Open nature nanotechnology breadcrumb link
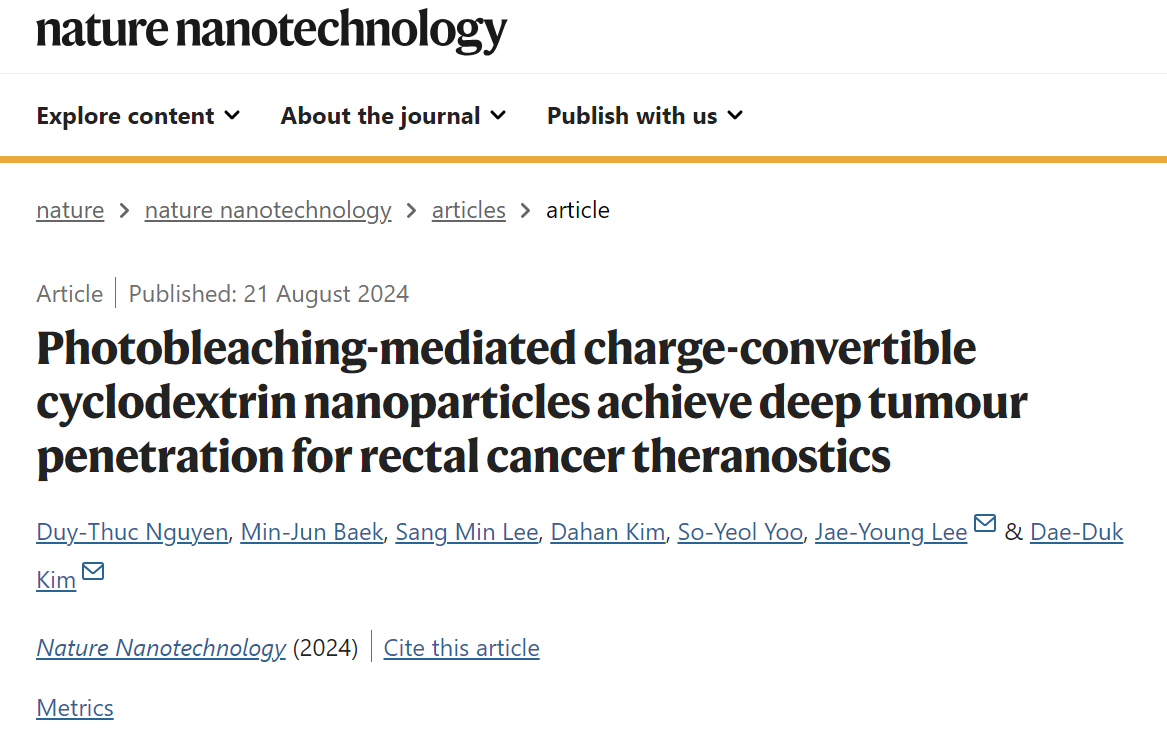The image size is (1167, 735). click(x=268, y=211)
